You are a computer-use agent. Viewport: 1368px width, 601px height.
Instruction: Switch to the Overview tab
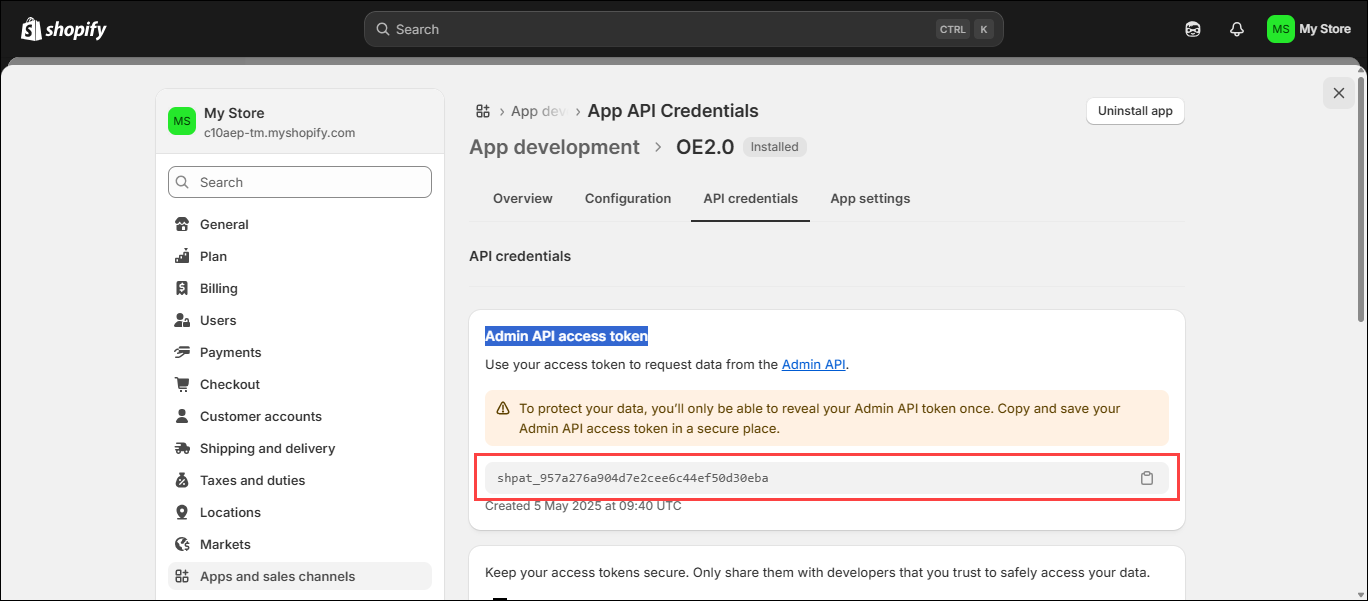[522, 198]
